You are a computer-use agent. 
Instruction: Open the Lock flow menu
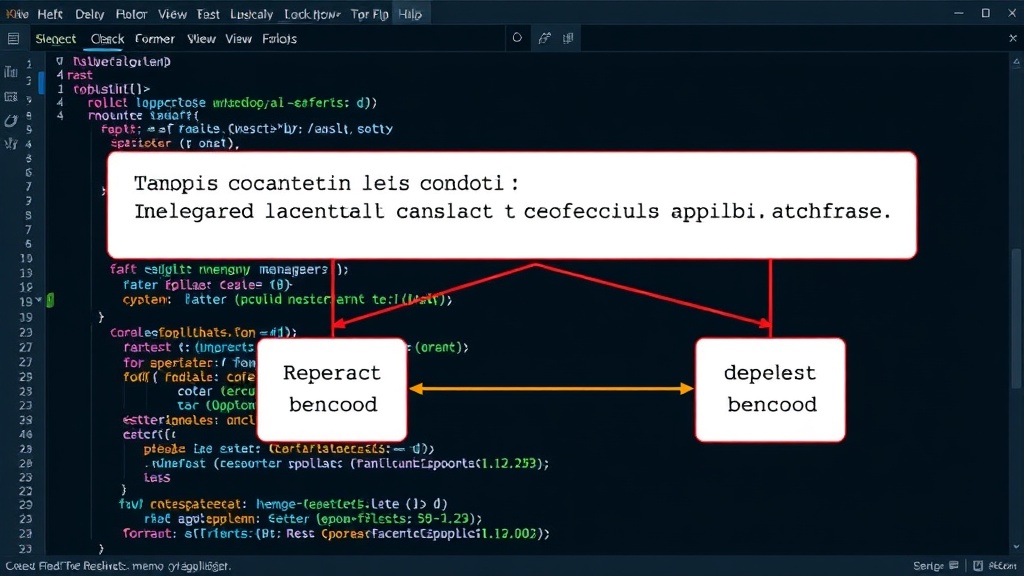pos(312,14)
